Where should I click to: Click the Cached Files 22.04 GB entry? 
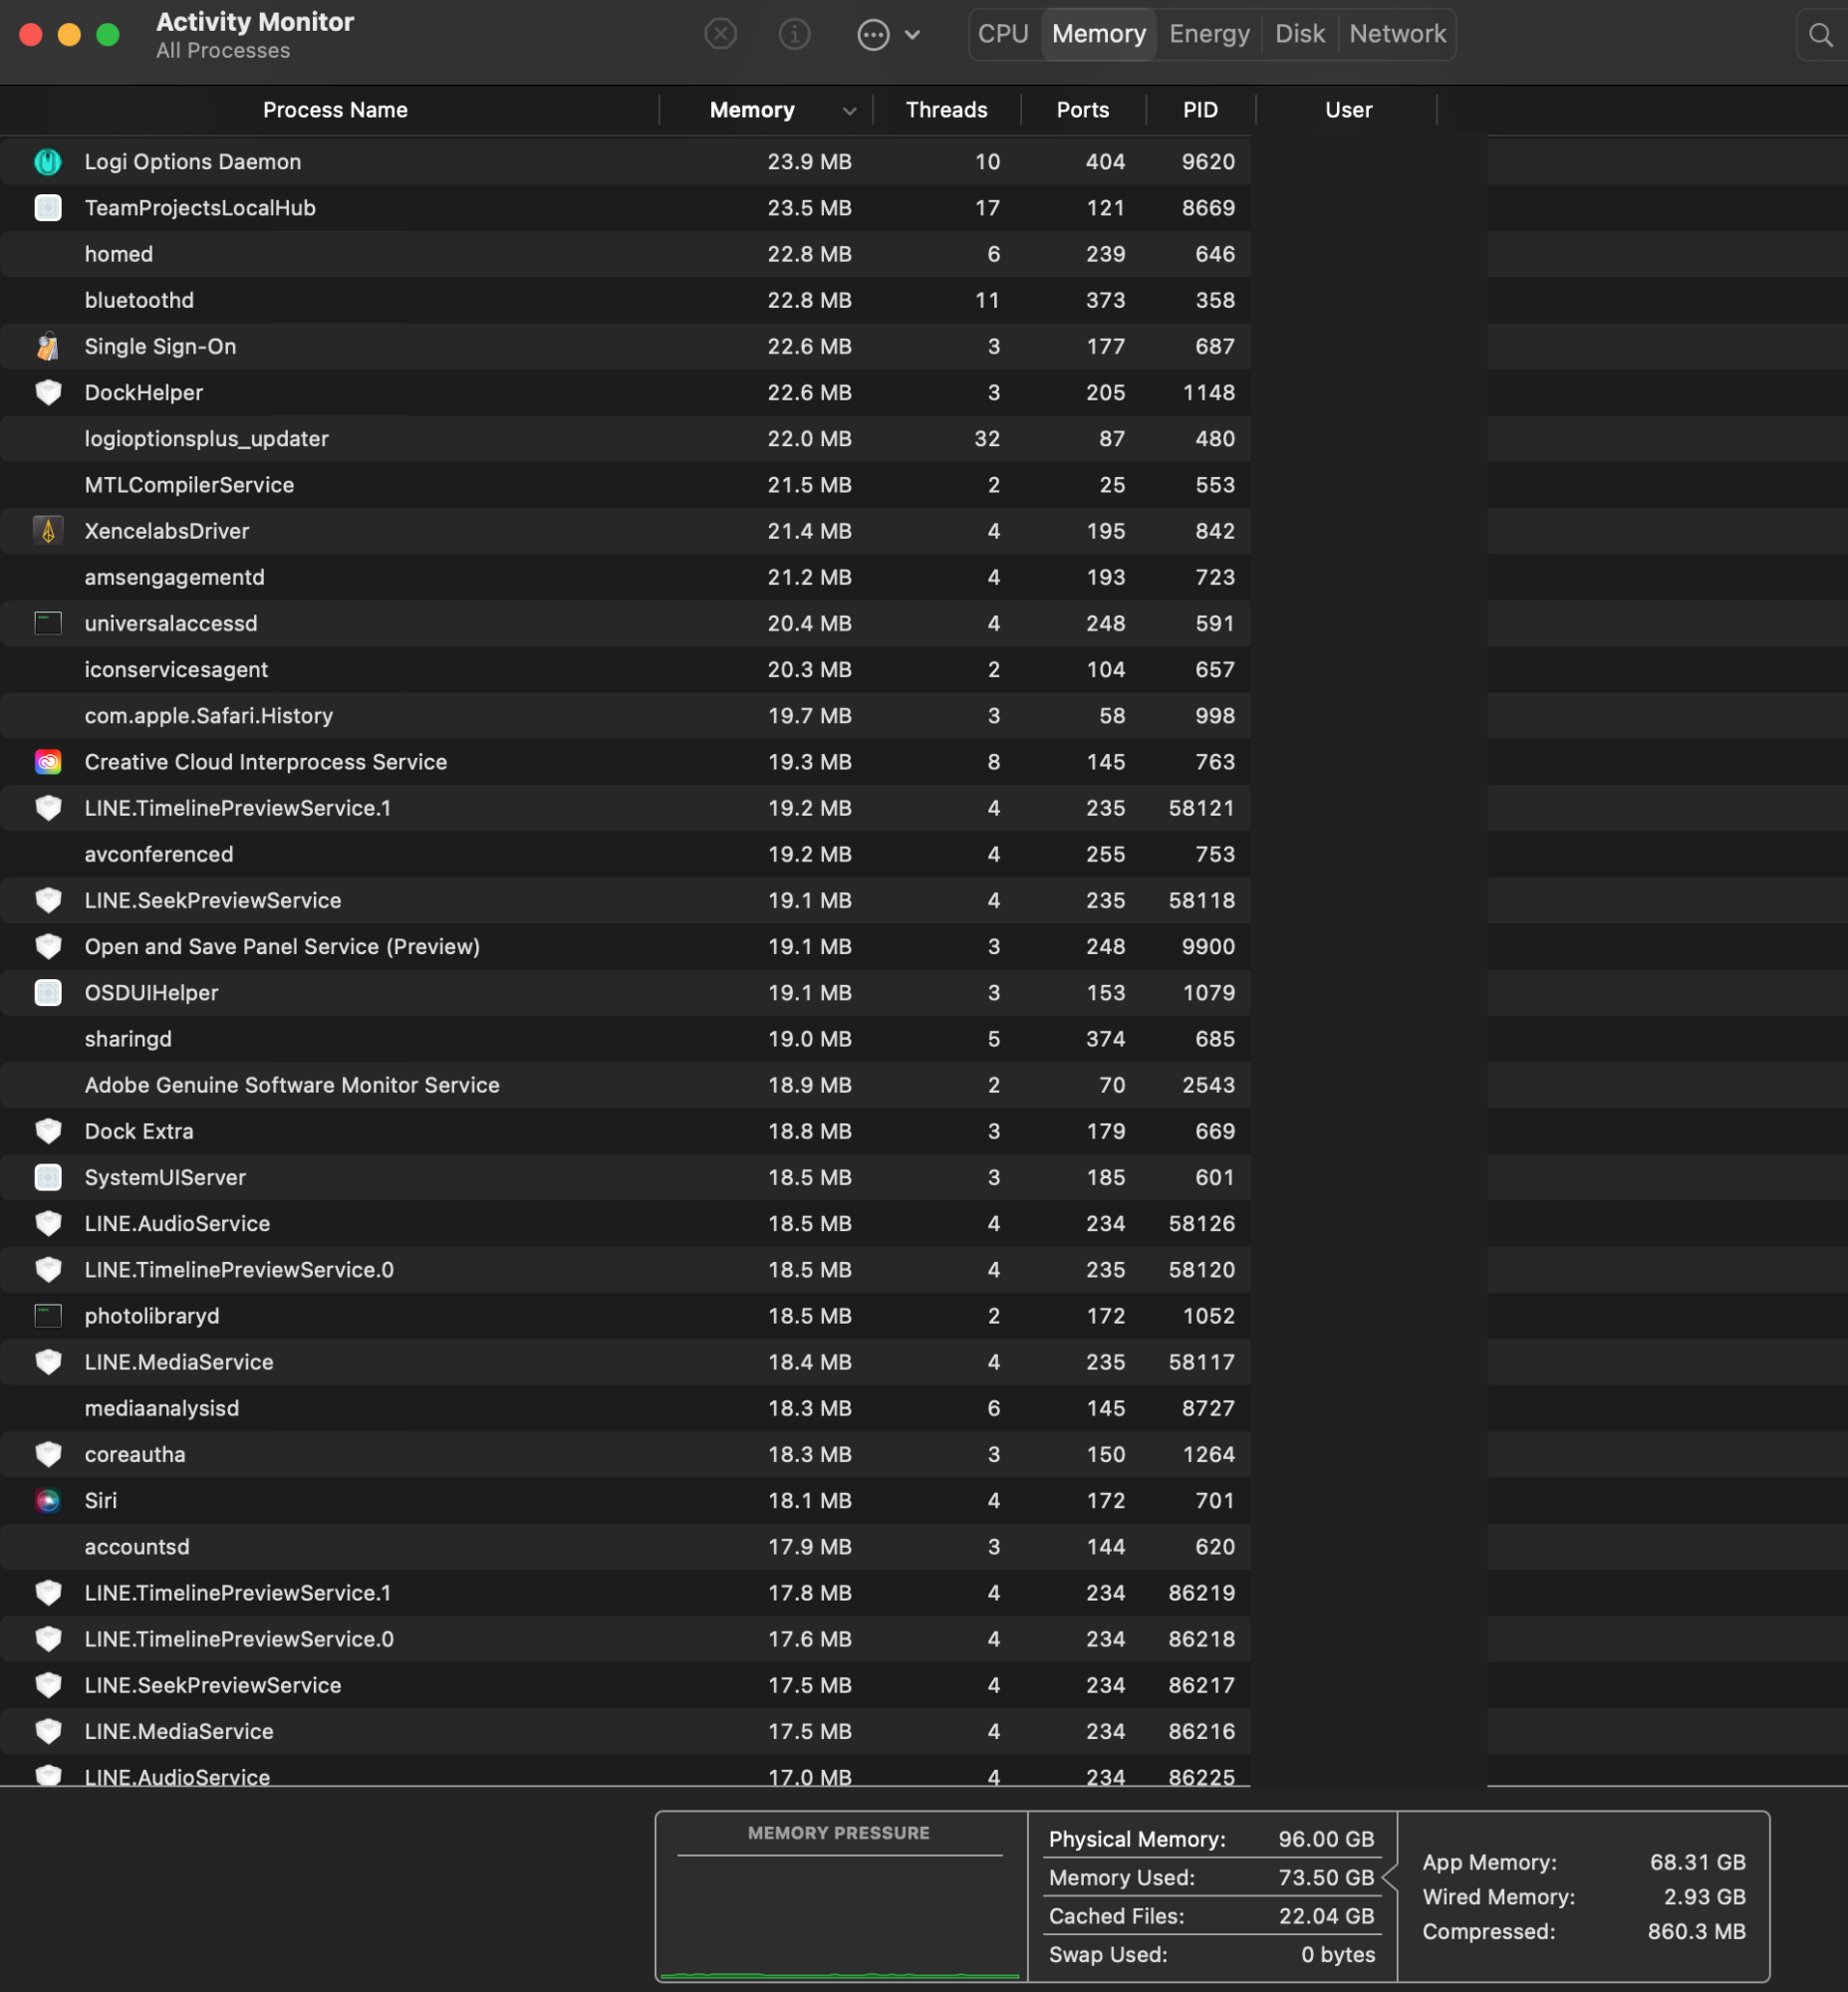pos(1211,1915)
